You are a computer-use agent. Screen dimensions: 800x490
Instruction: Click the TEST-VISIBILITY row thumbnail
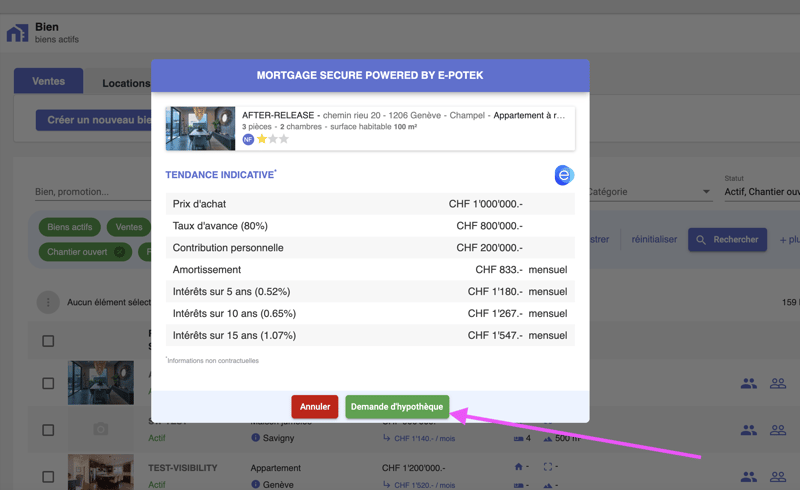(101, 472)
